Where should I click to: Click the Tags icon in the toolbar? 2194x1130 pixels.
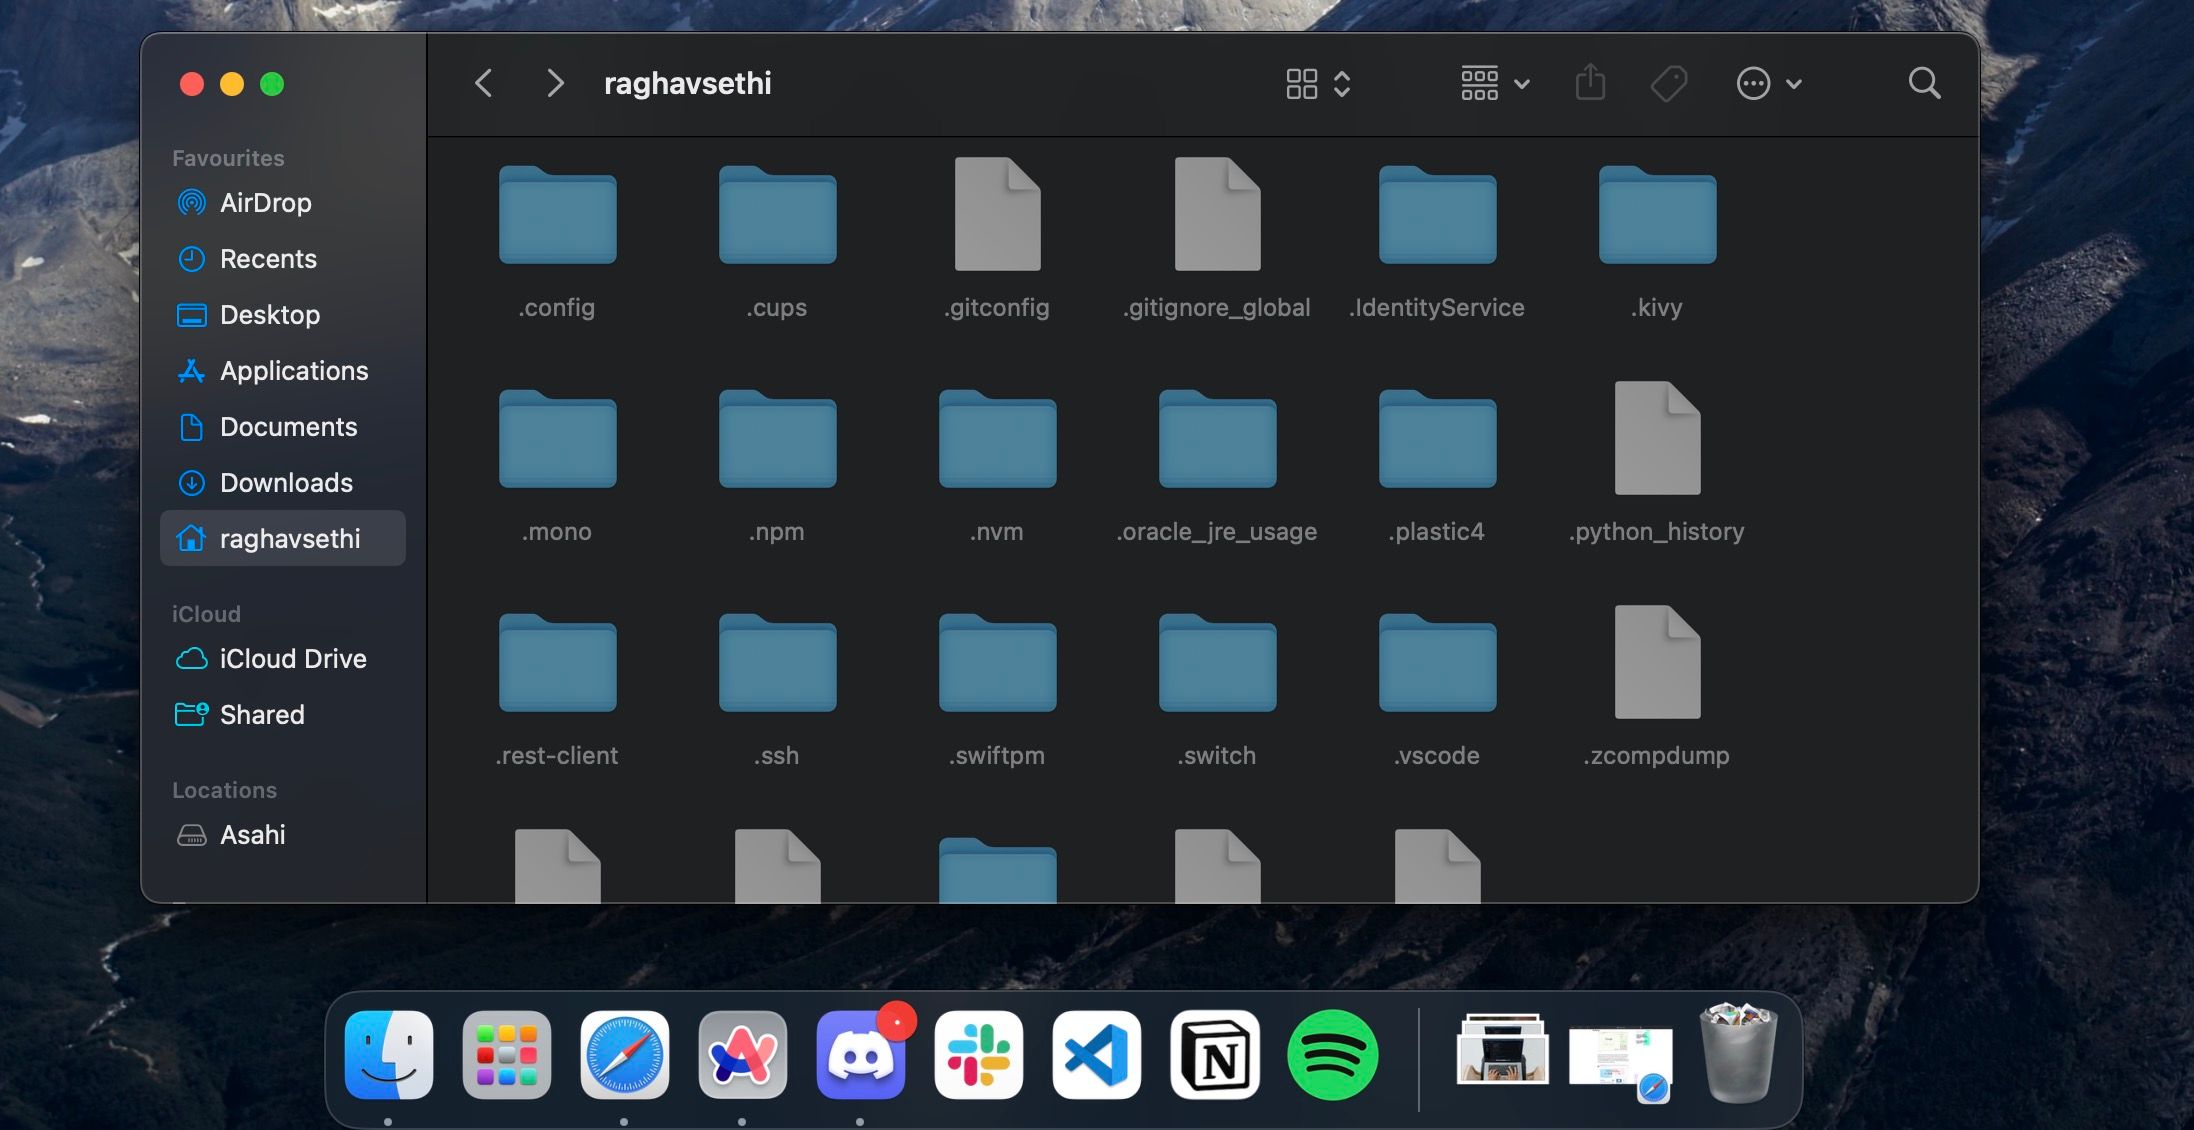pyautogui.click(x=1669, y=83)
